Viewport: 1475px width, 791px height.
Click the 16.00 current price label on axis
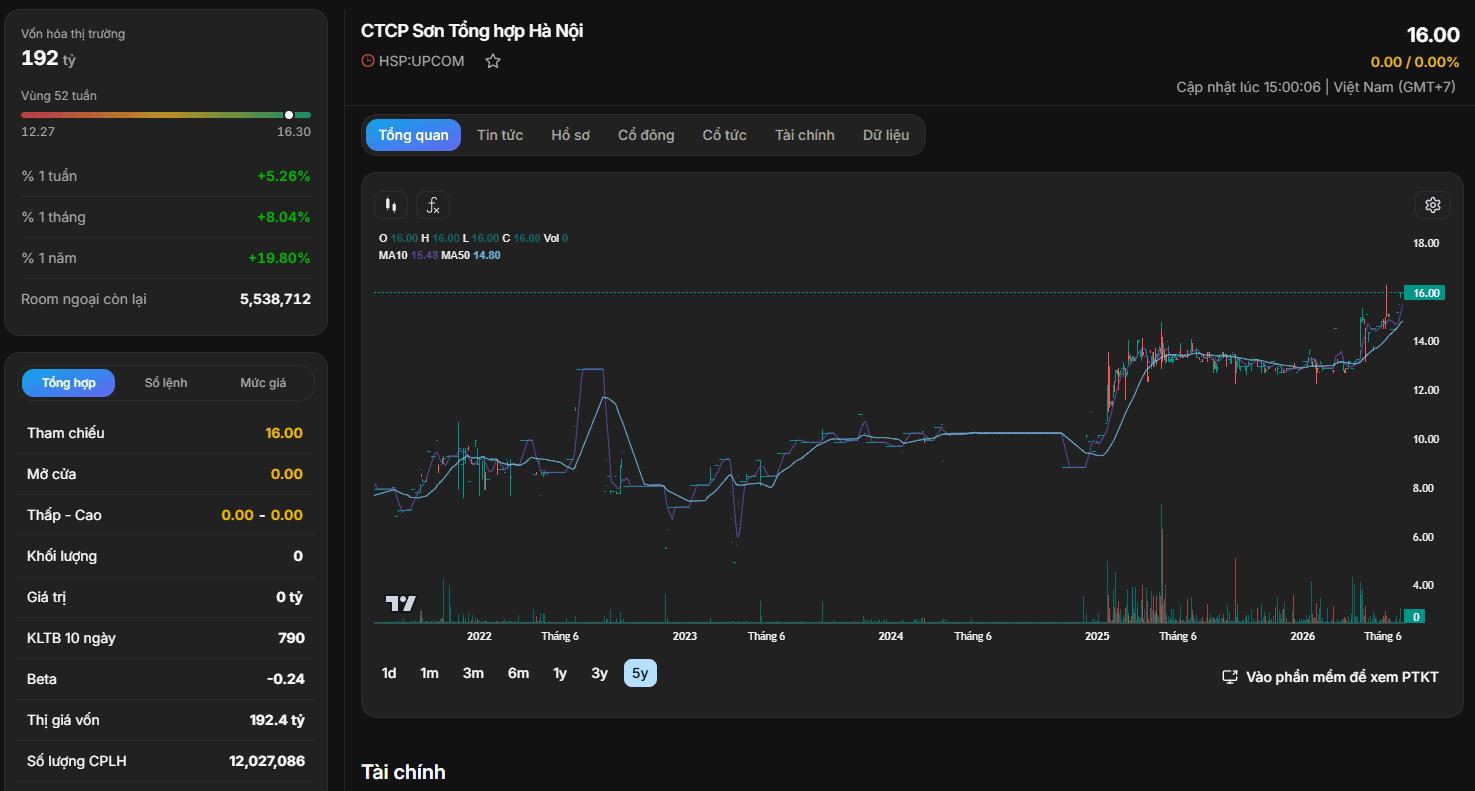1425,293
